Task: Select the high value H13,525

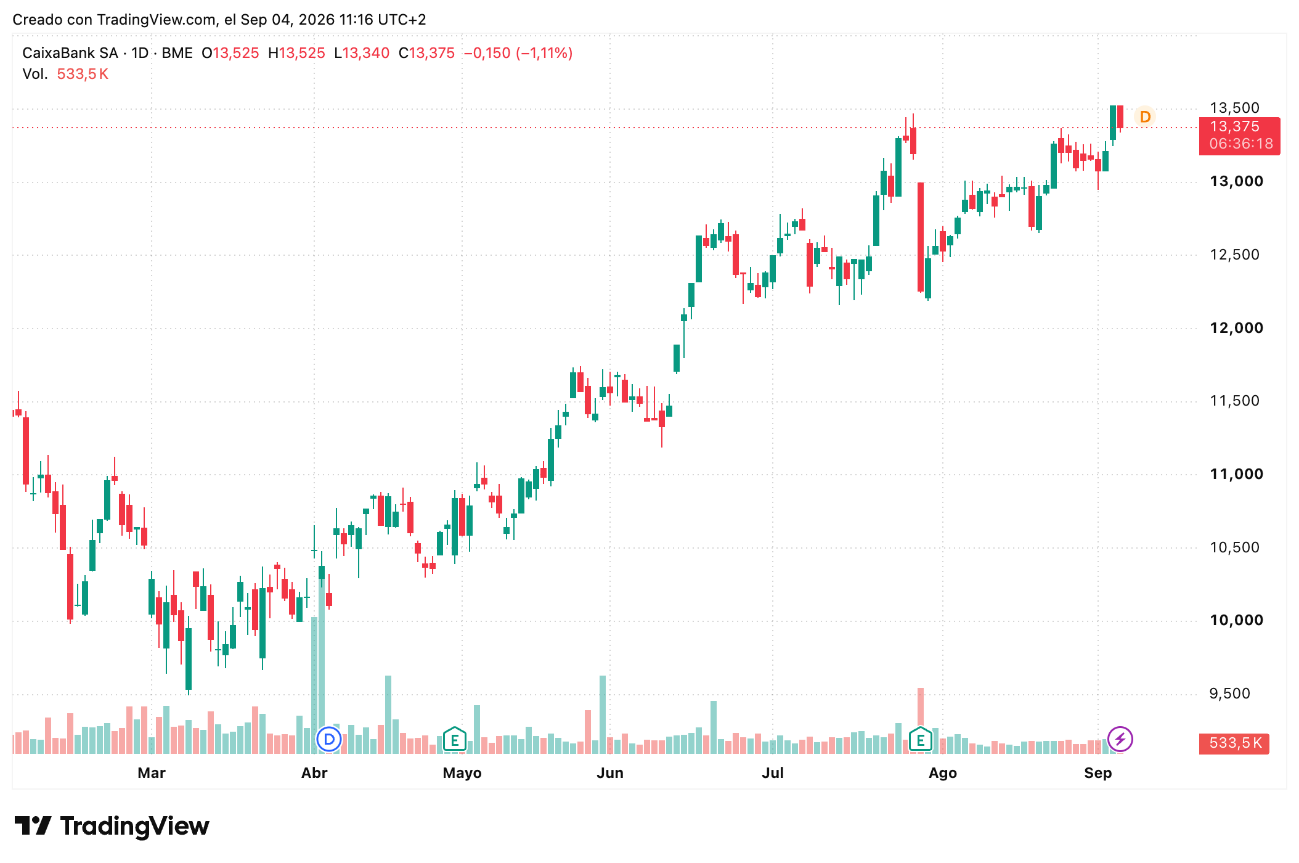Action: (296, 53)
